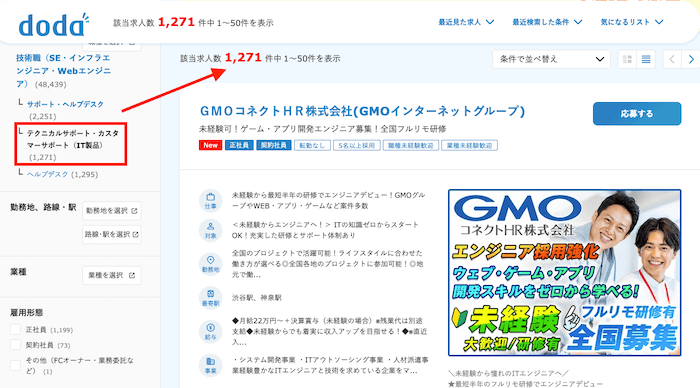Select サポート・ヘルプデスク category link
This screenshot has width=700, height=388.
click(x=65, y=104)
